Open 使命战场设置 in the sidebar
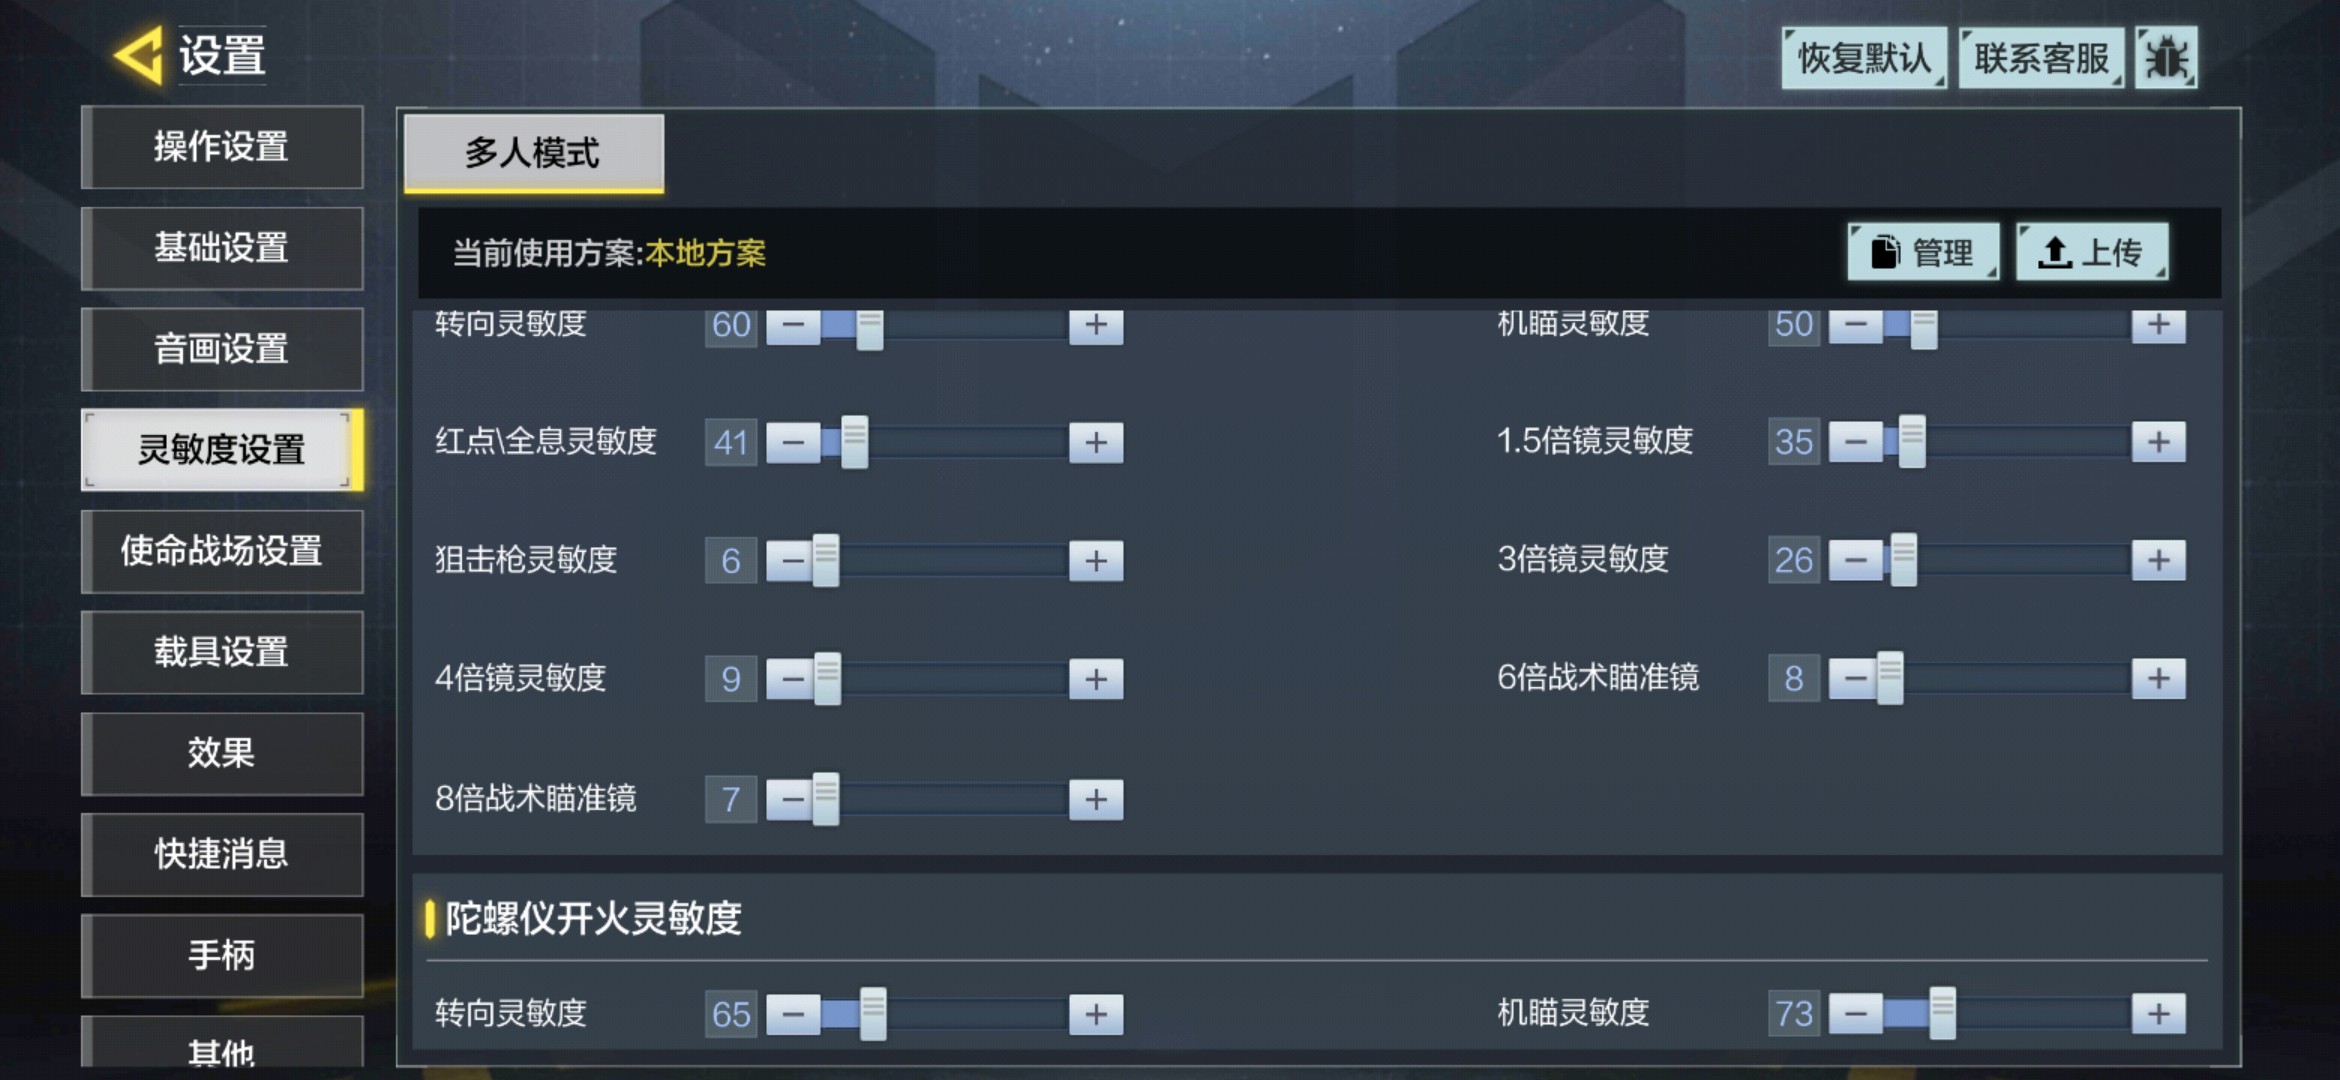The height and width of the screenshot is (1080, 2340). [x=222, y=551]
